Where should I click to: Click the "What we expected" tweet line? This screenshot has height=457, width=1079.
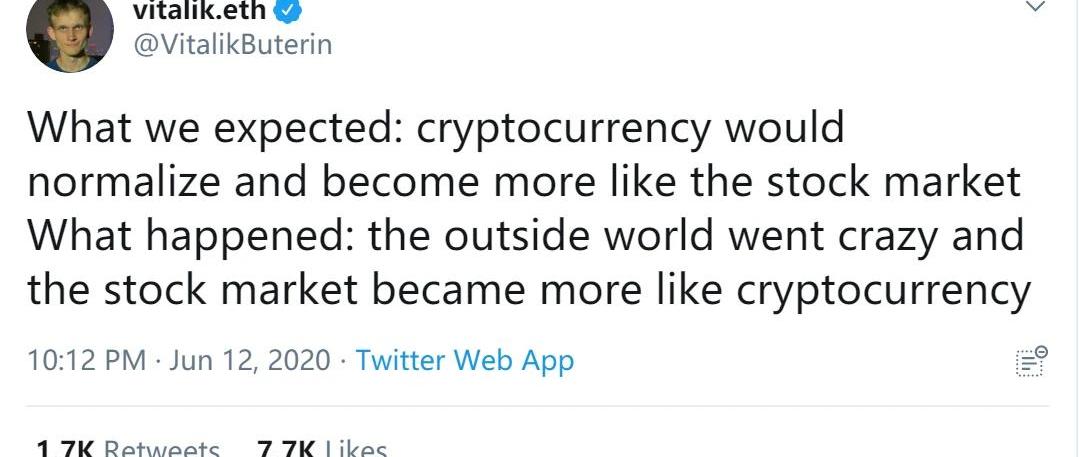pos(436,128)
